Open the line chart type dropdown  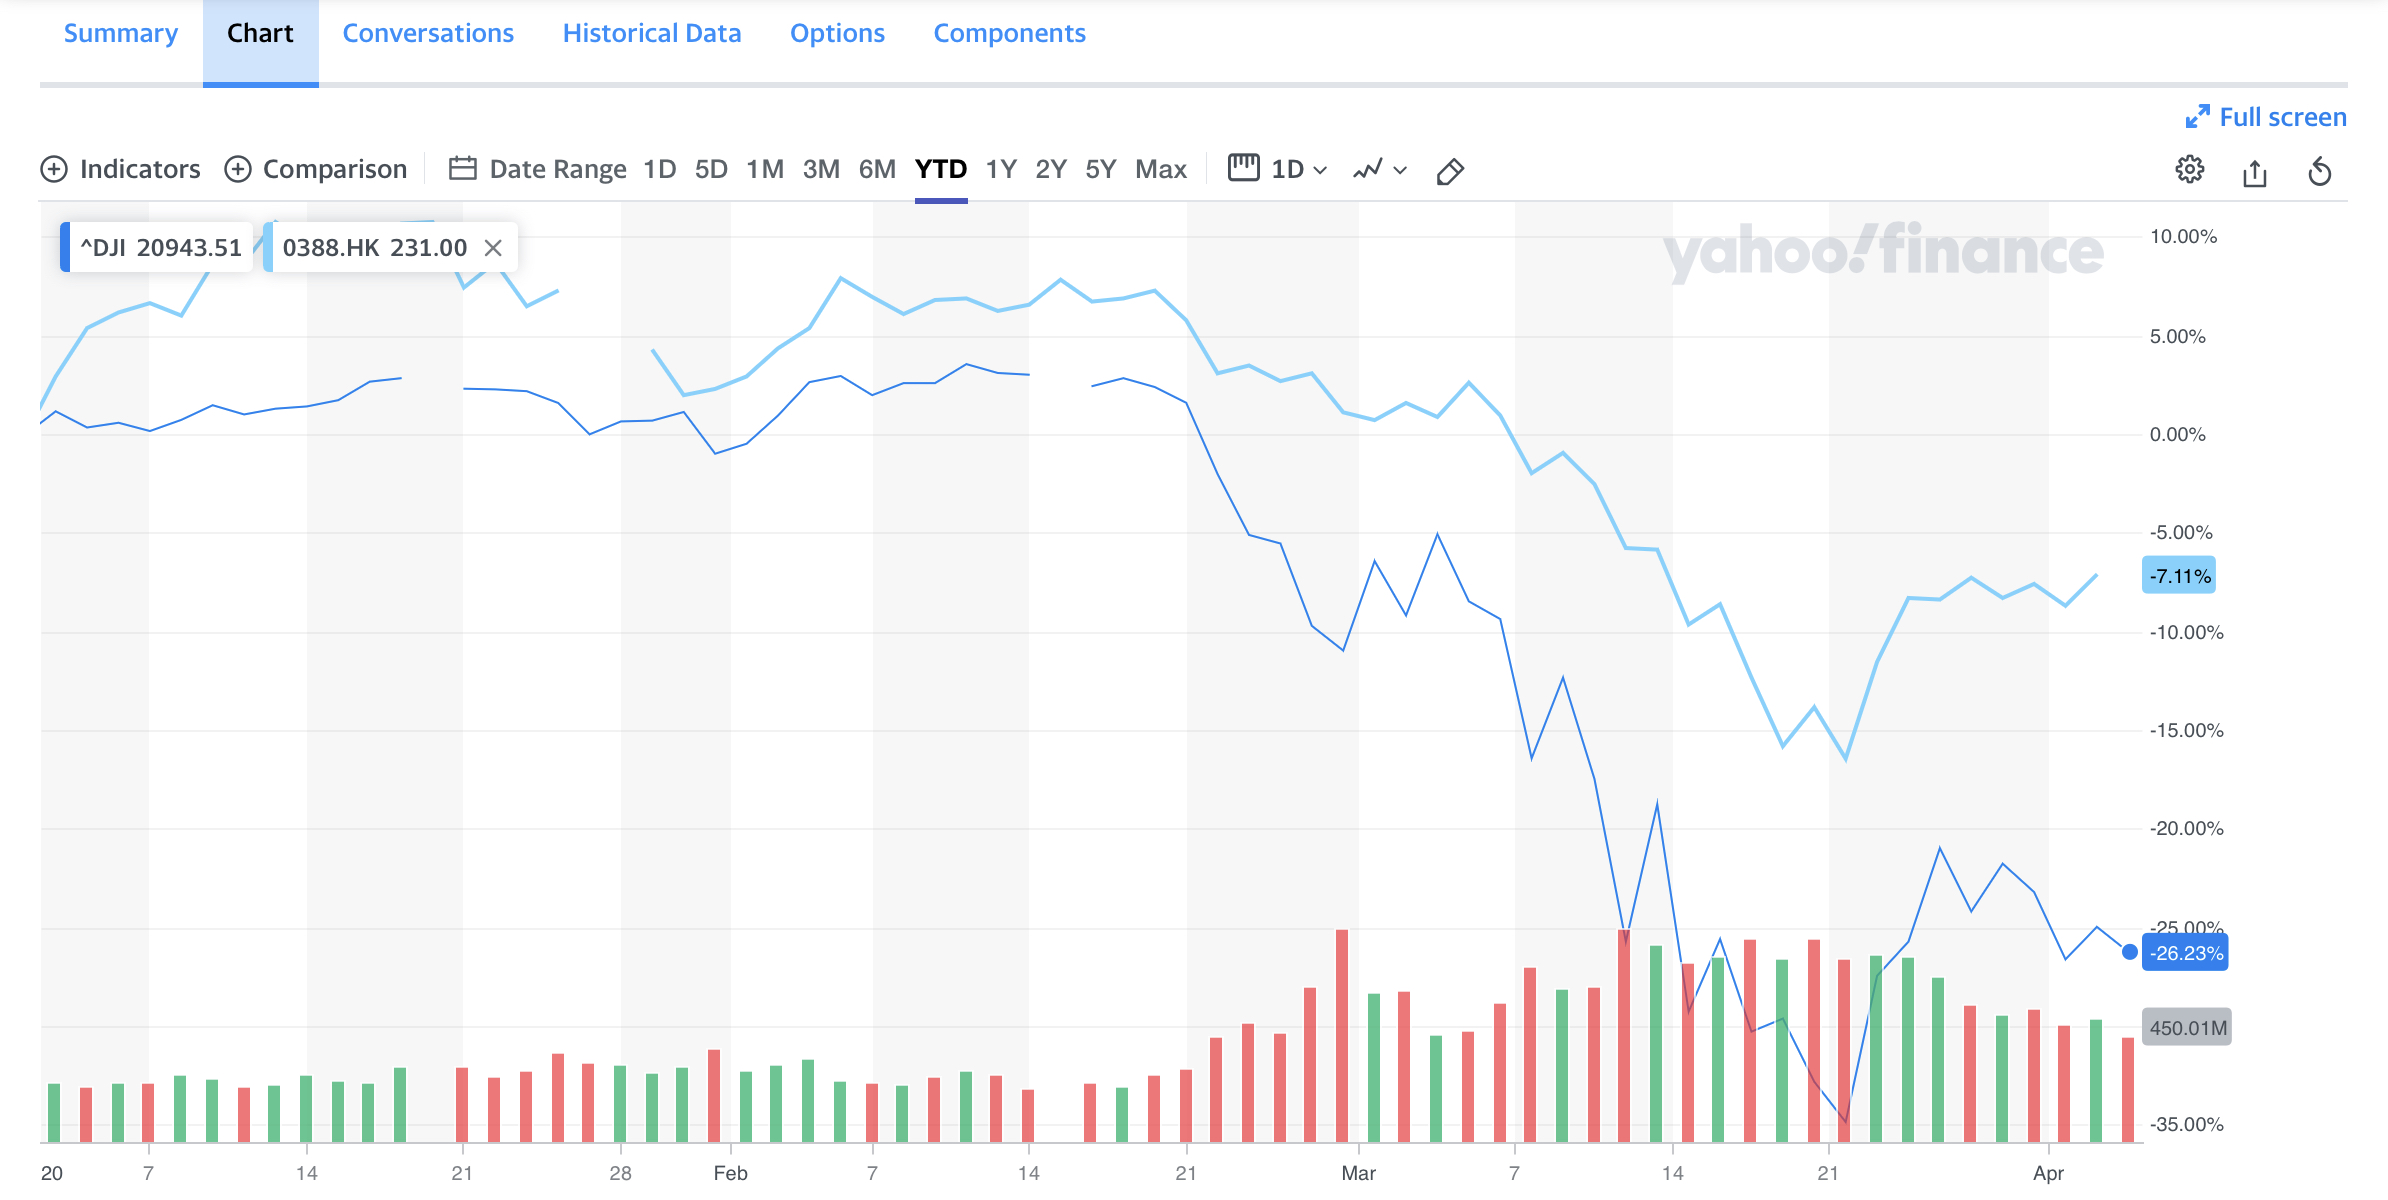[x=1380, y=169]
